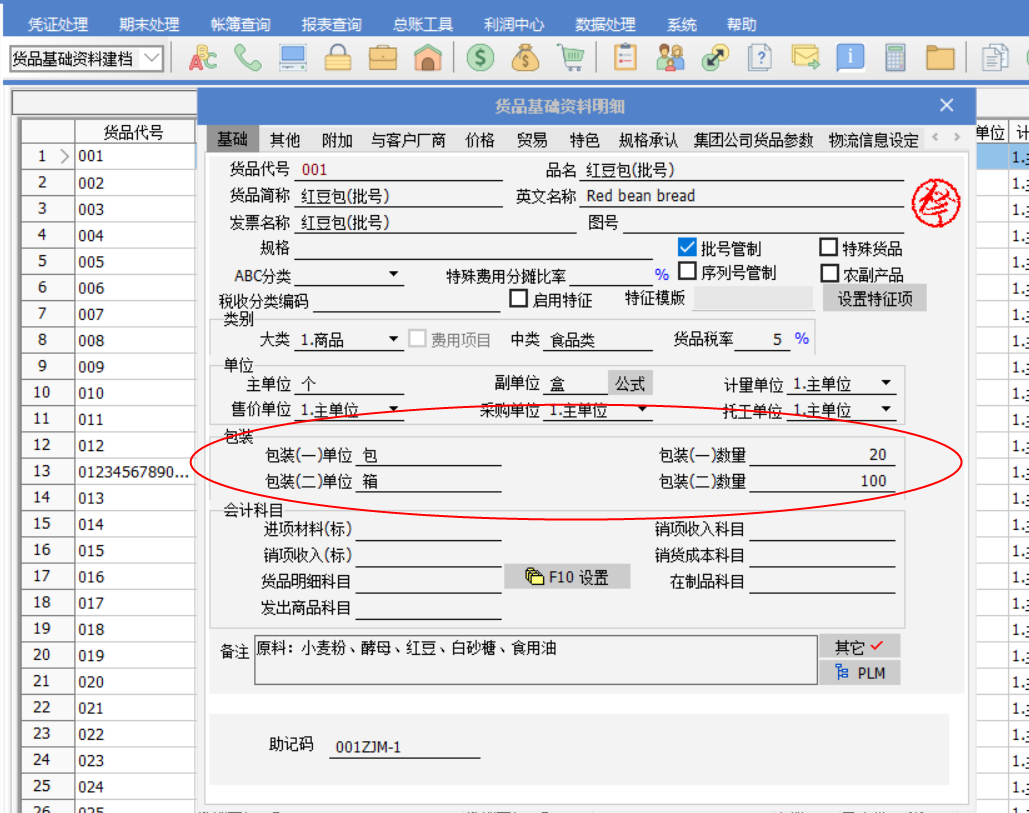Click the 品名 input field

tap(744, 170)
